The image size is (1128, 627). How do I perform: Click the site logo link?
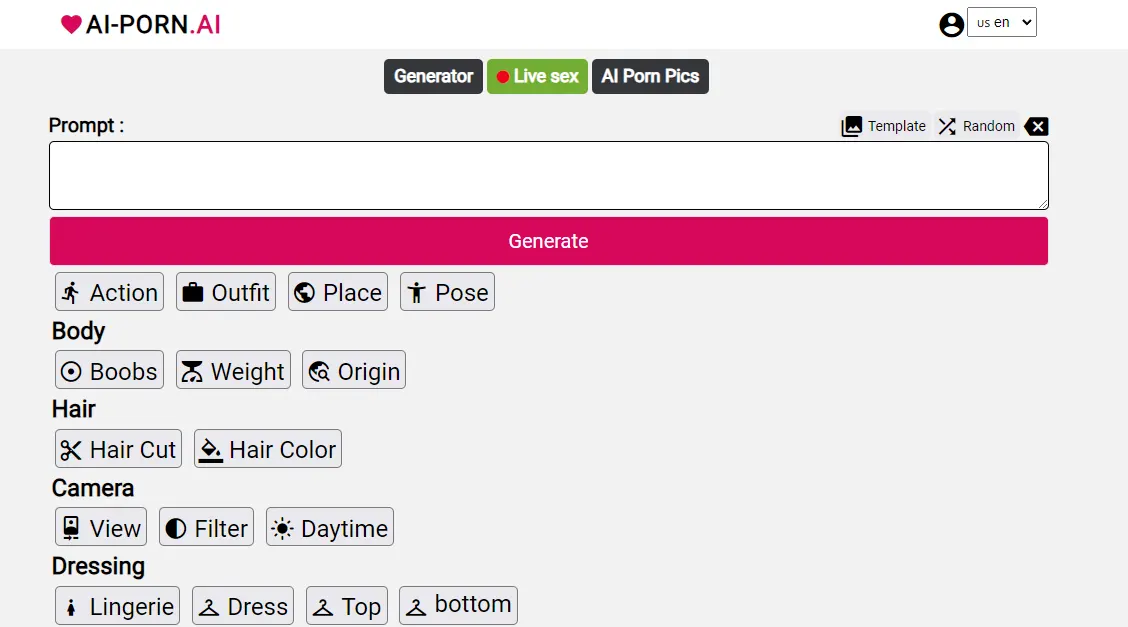tap(140, 24)
